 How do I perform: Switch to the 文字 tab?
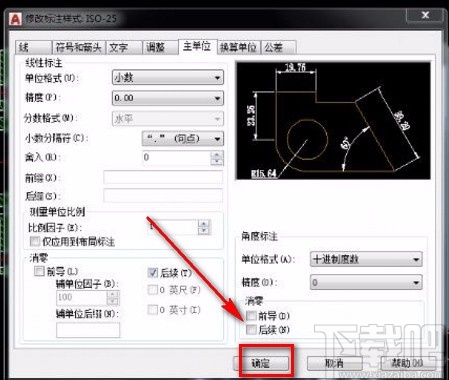pyautogui.click(x=124, y=47)
